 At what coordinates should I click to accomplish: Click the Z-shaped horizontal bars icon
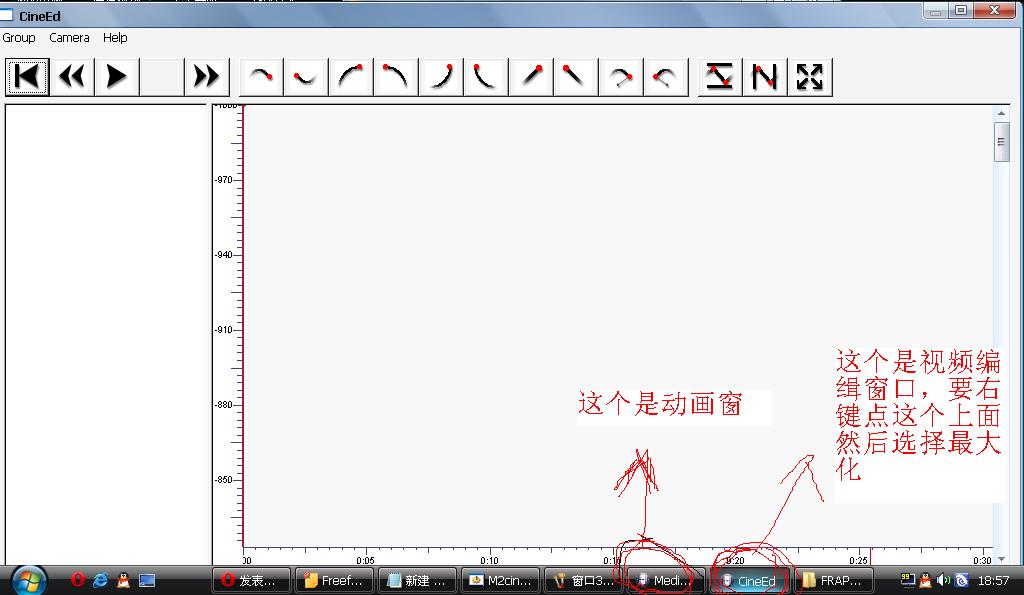tap(720, 77)
